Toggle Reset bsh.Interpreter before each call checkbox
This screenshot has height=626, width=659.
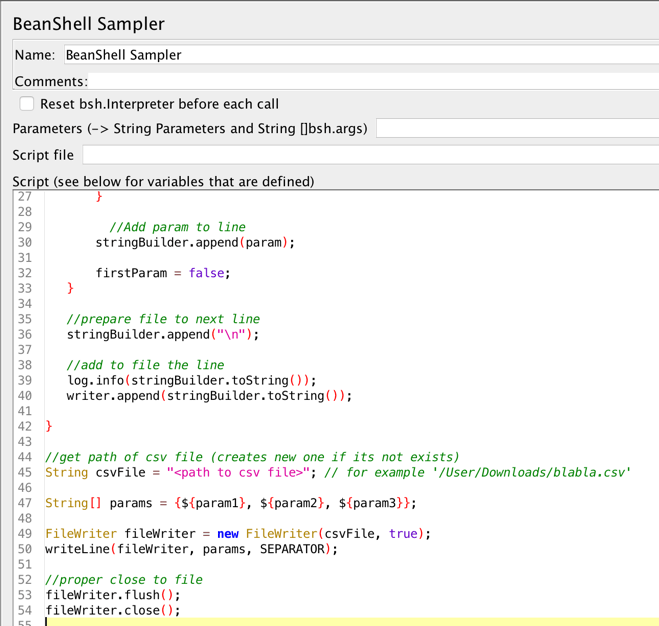(27, 104)
